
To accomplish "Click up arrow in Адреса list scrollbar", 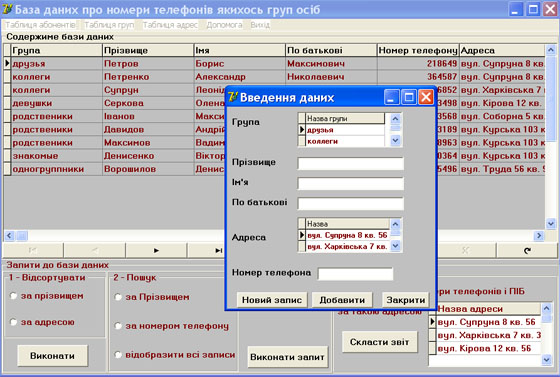I will coord(395,224).
